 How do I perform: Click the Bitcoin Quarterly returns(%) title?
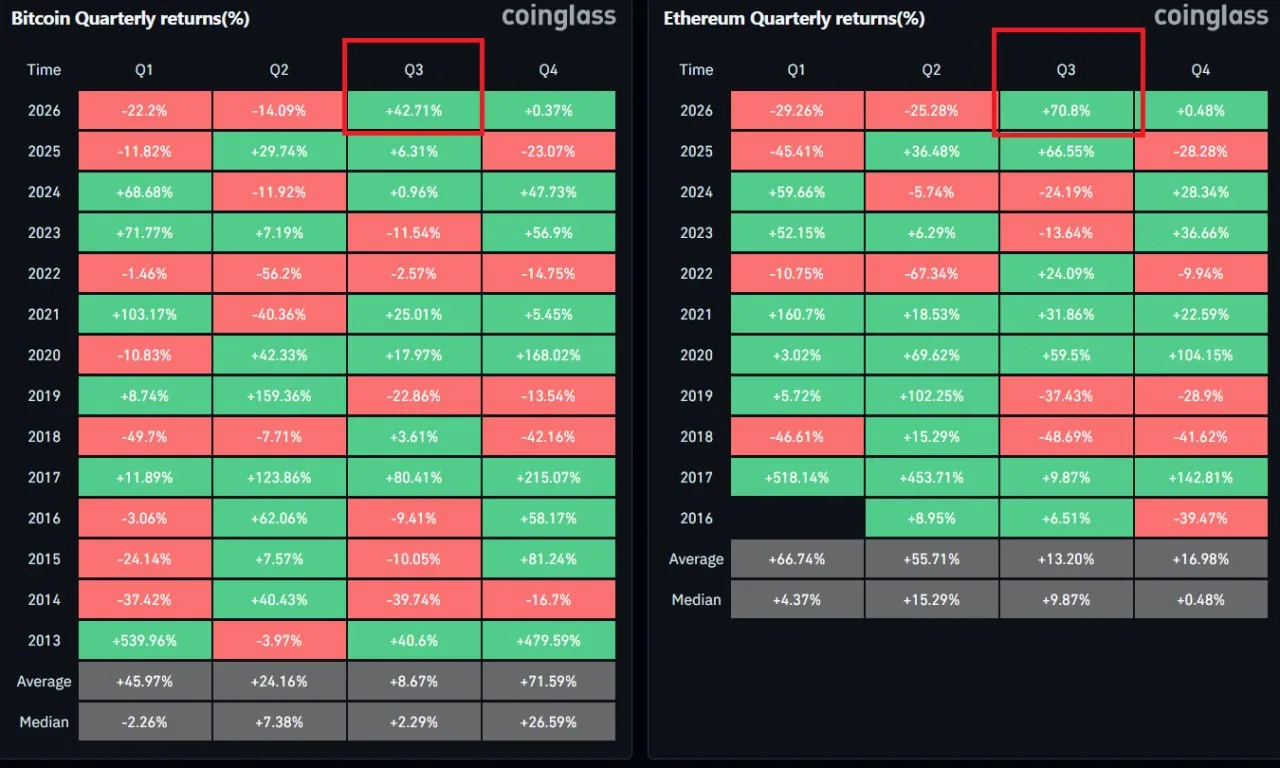pos(130,18)
